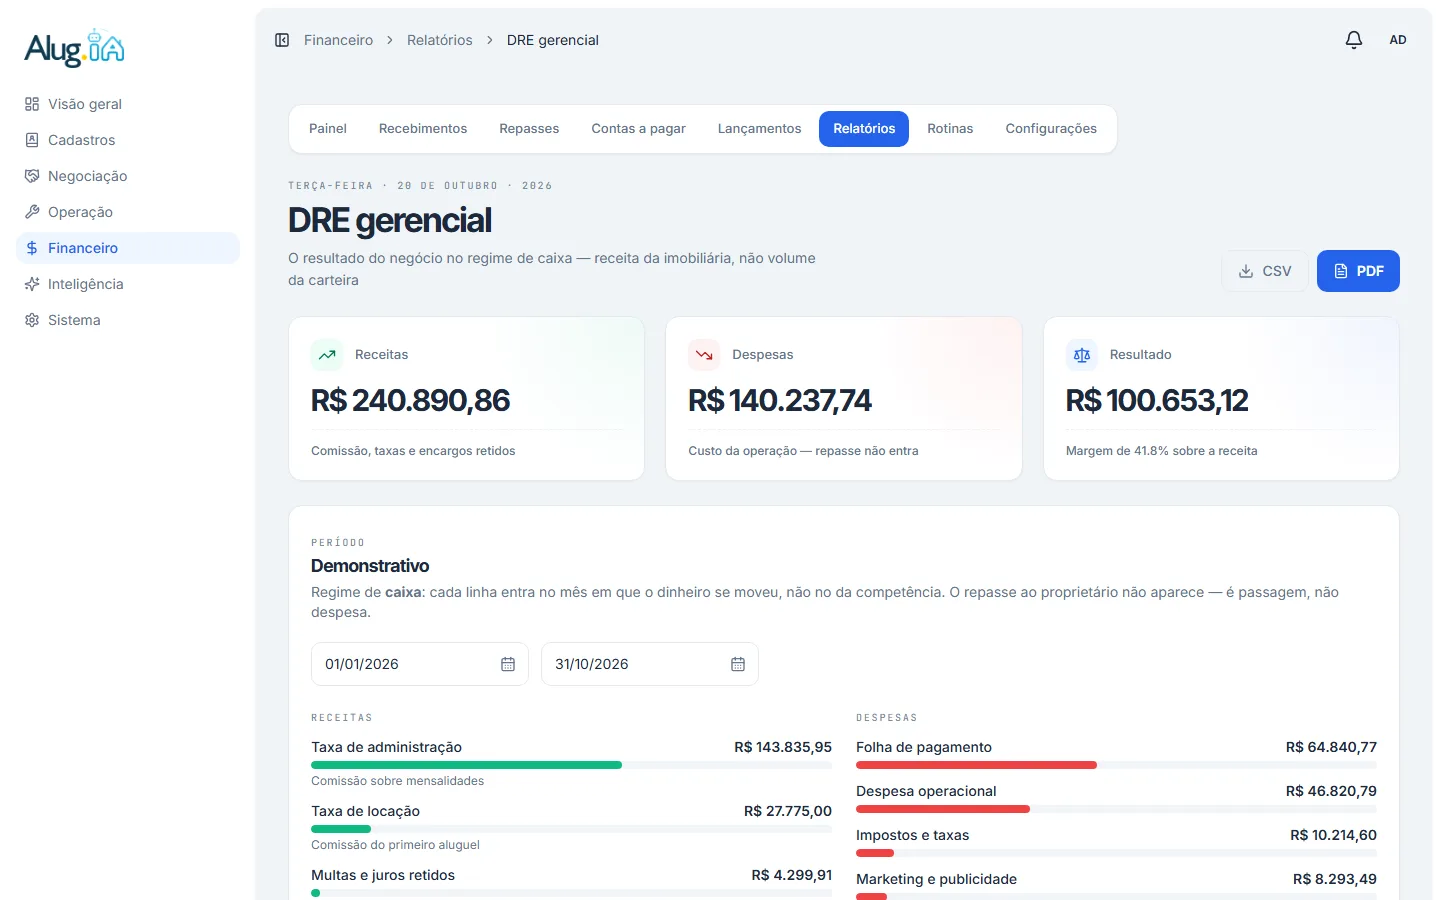This screenshot has height=900, width=1440.
Task: Go to the Financeiro breadcrumb
Action: 338,40
